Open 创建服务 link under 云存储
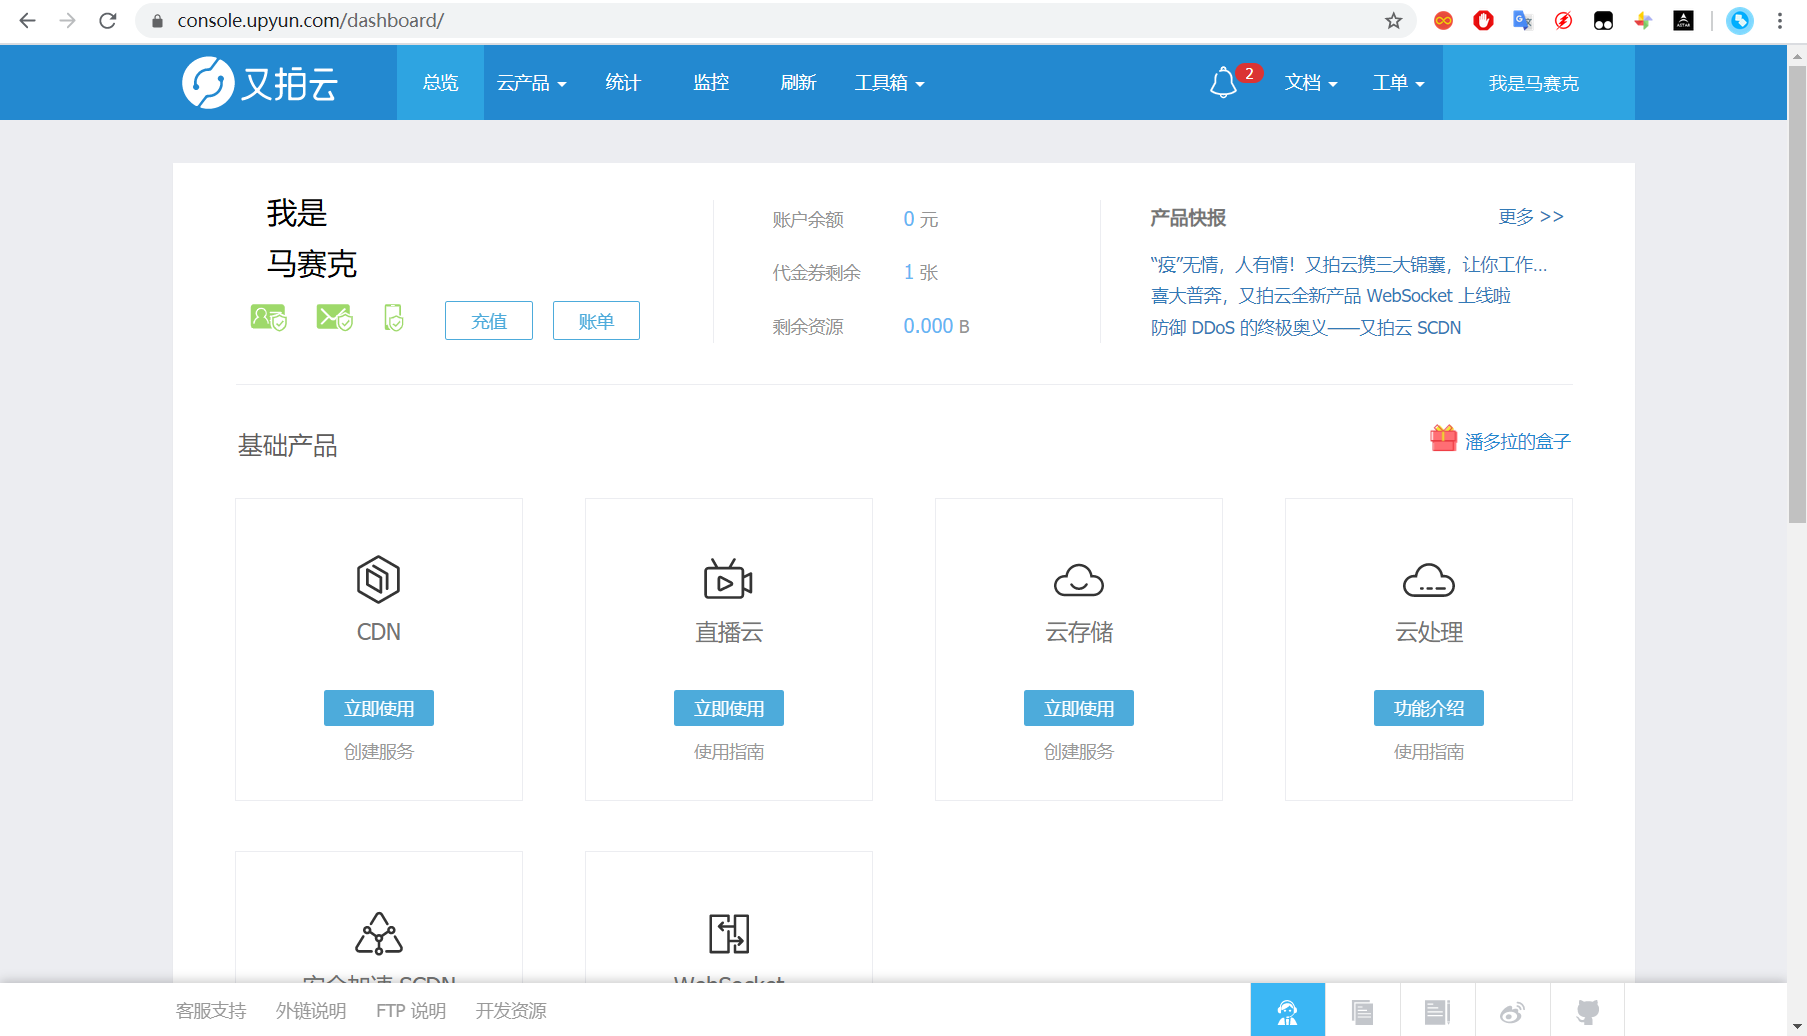Viewport: 1807px width, 1036px height. click(x=1079, y=752)
